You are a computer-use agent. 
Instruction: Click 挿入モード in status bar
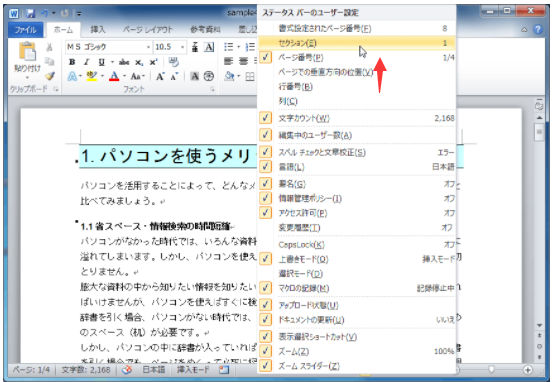(x=193, y=370)
